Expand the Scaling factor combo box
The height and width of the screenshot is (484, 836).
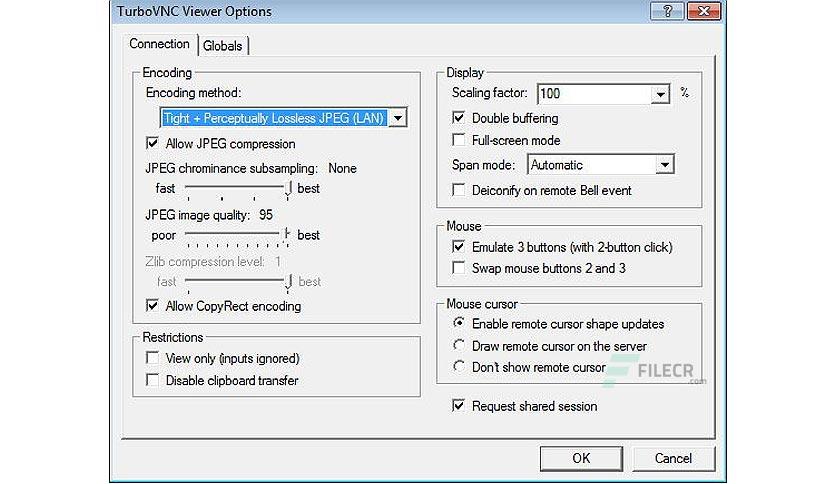[660, 94]
